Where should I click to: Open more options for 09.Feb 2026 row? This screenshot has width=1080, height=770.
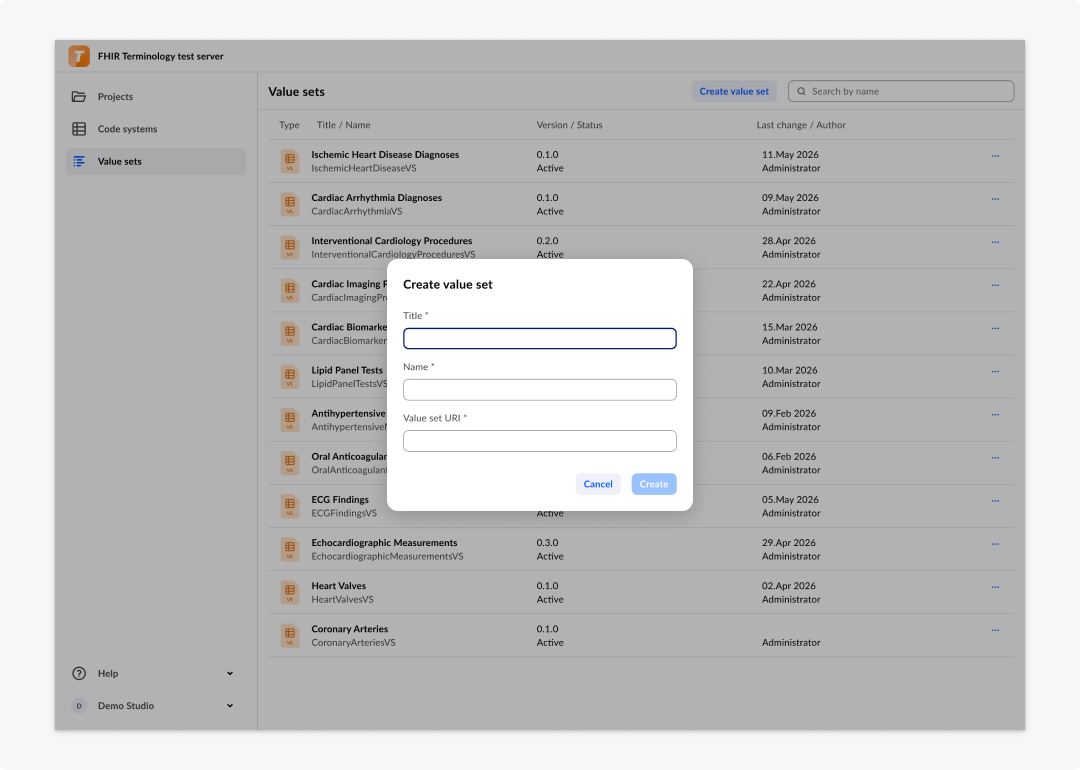pyautogui.click(x=995, y=415)
